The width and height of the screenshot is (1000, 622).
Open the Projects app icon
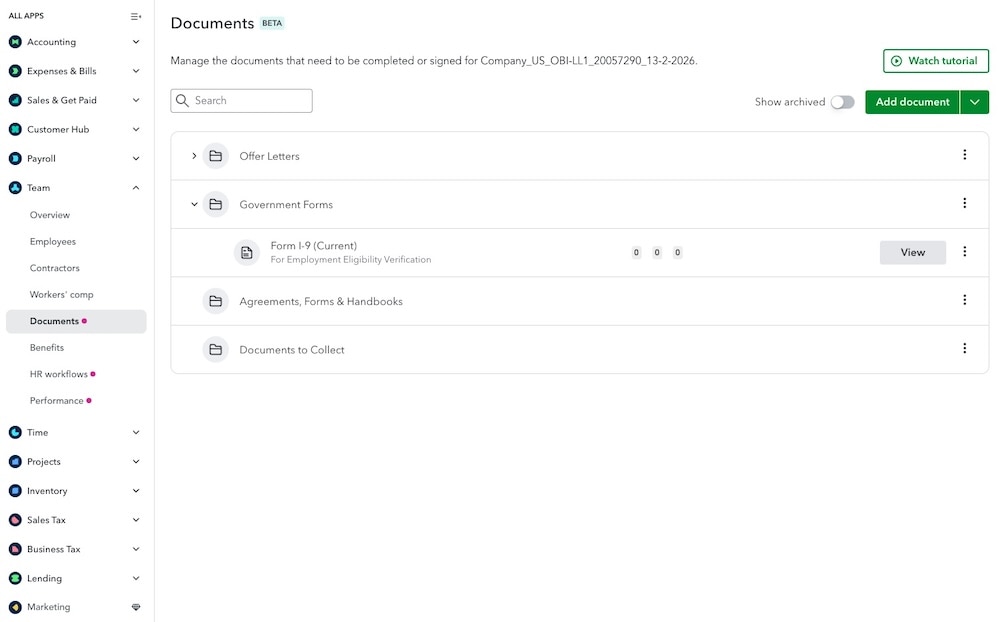pyautogui.click(x=14, y=461)
